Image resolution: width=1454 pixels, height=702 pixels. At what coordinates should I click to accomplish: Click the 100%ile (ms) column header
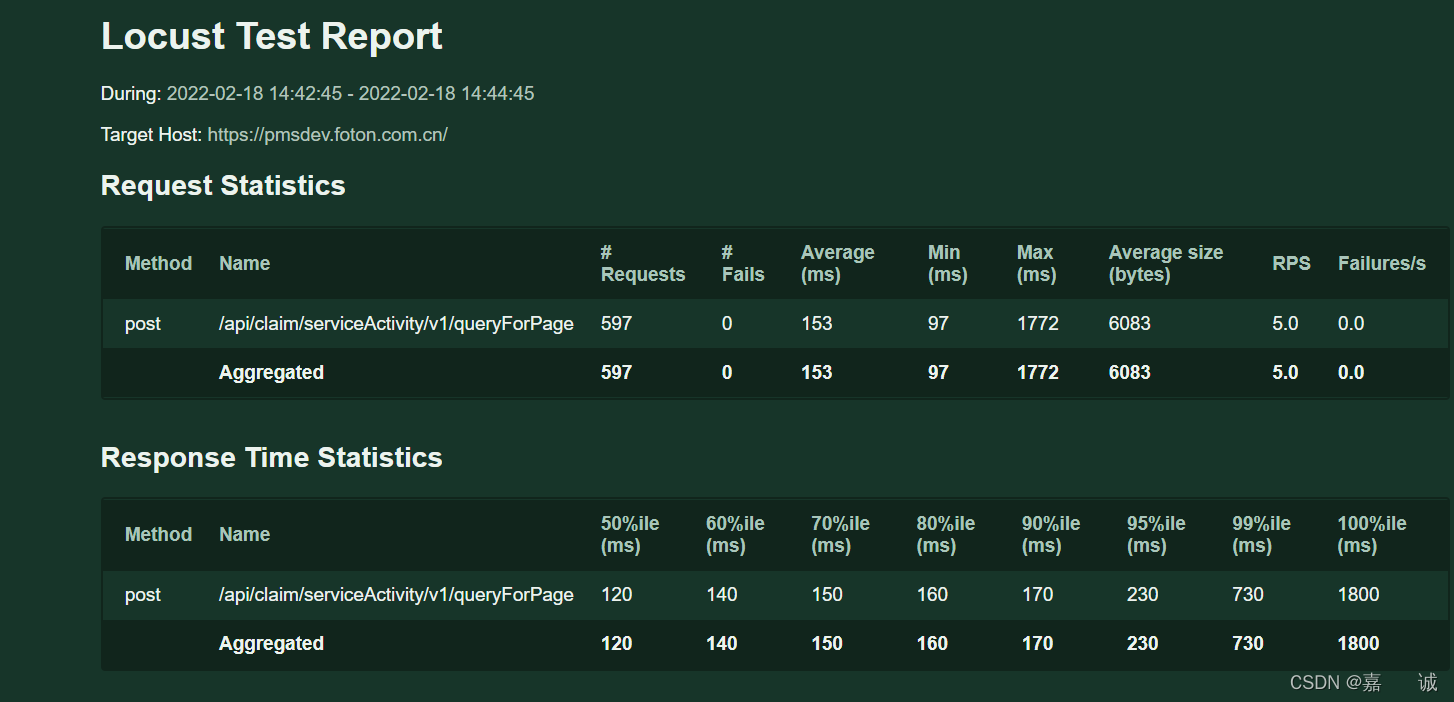tap(1372, 534)
